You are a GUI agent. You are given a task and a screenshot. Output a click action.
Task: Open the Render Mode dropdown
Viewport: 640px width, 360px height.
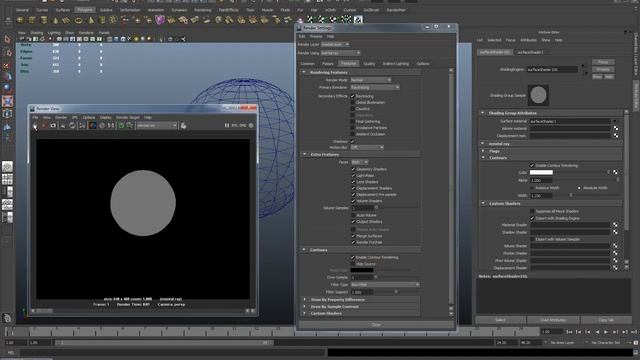pyautogui.click(x=371, y=80)
